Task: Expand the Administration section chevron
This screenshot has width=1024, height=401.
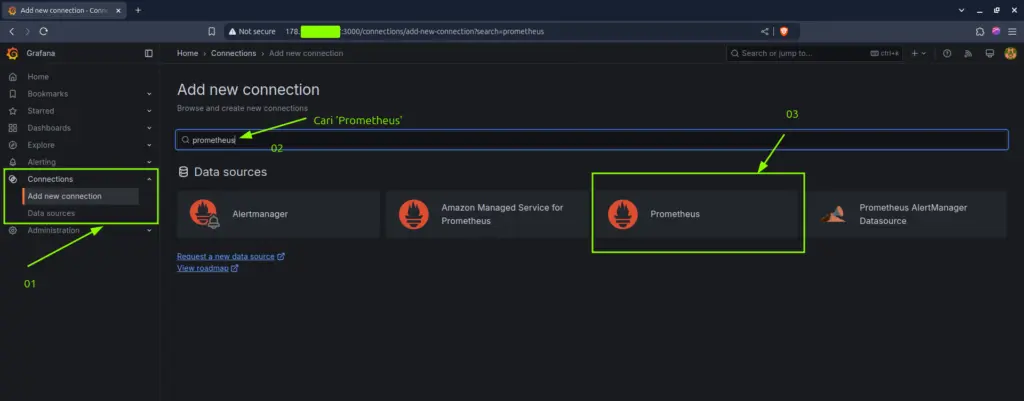Action: tap(149, 231)
